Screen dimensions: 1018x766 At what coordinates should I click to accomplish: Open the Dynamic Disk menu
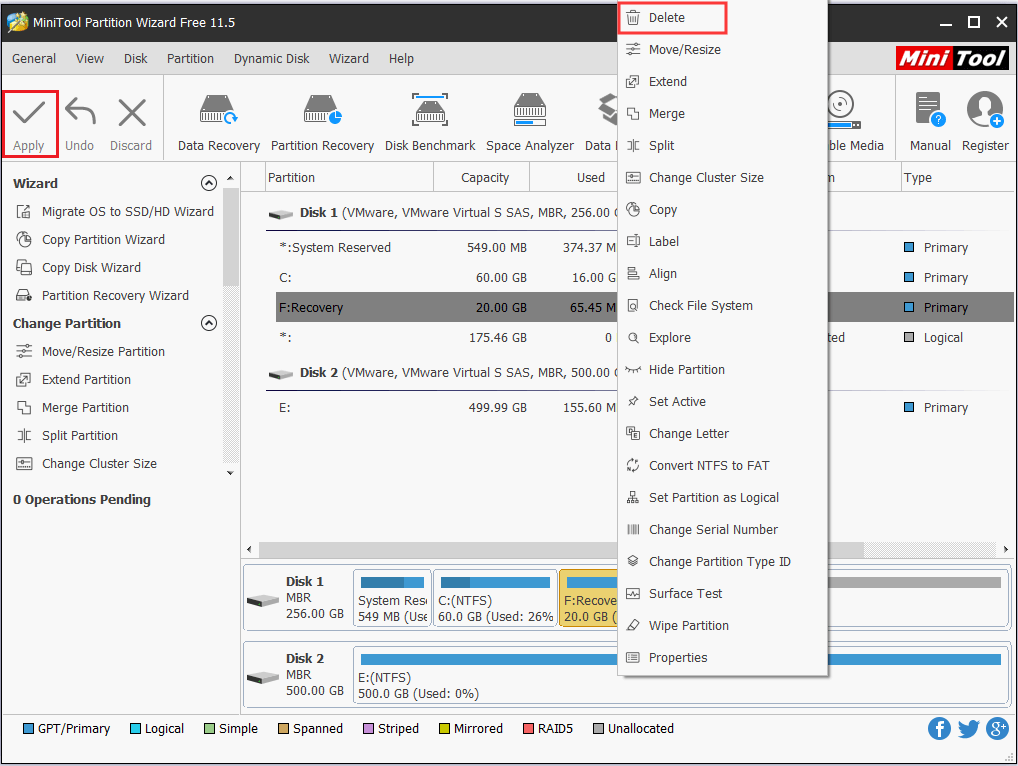click(x=271, y=58)
